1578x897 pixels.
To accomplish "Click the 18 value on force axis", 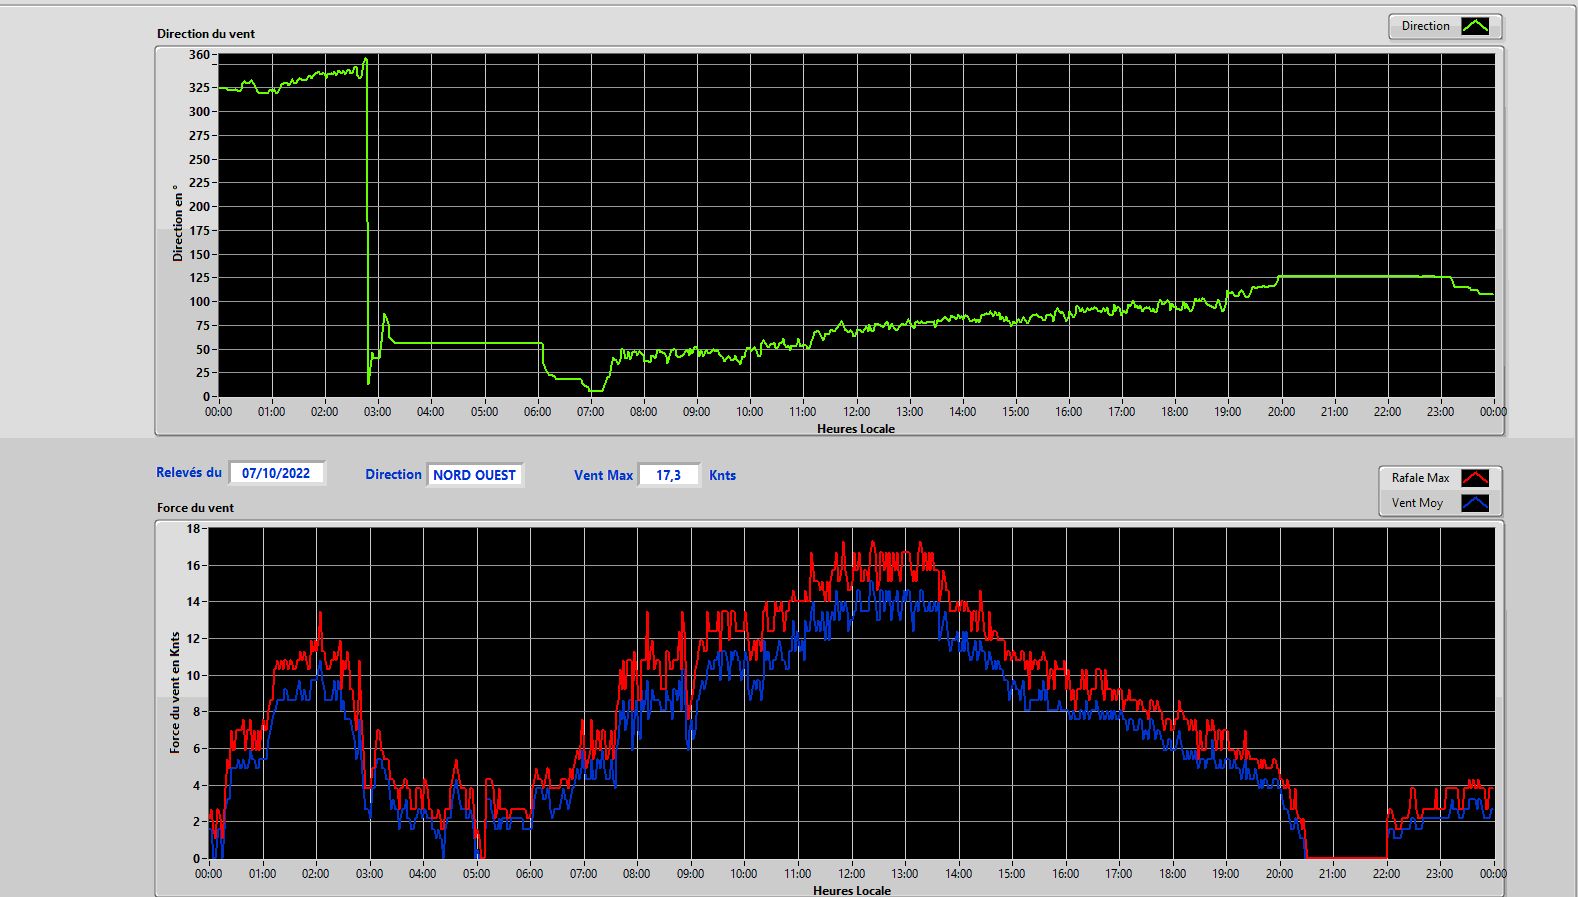I will click(193, 529).
